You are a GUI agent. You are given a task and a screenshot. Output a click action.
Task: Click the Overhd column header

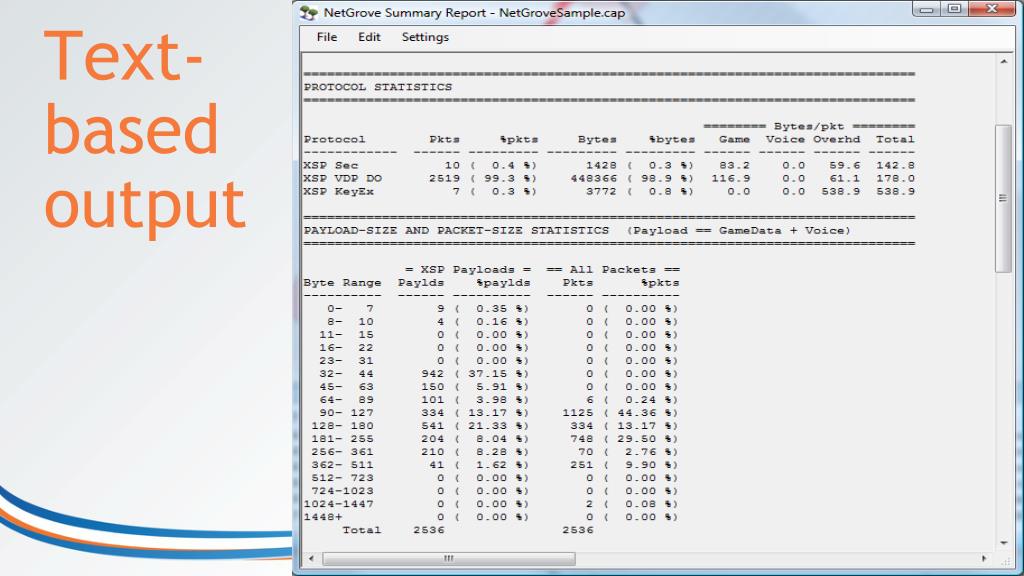(837, 139)
